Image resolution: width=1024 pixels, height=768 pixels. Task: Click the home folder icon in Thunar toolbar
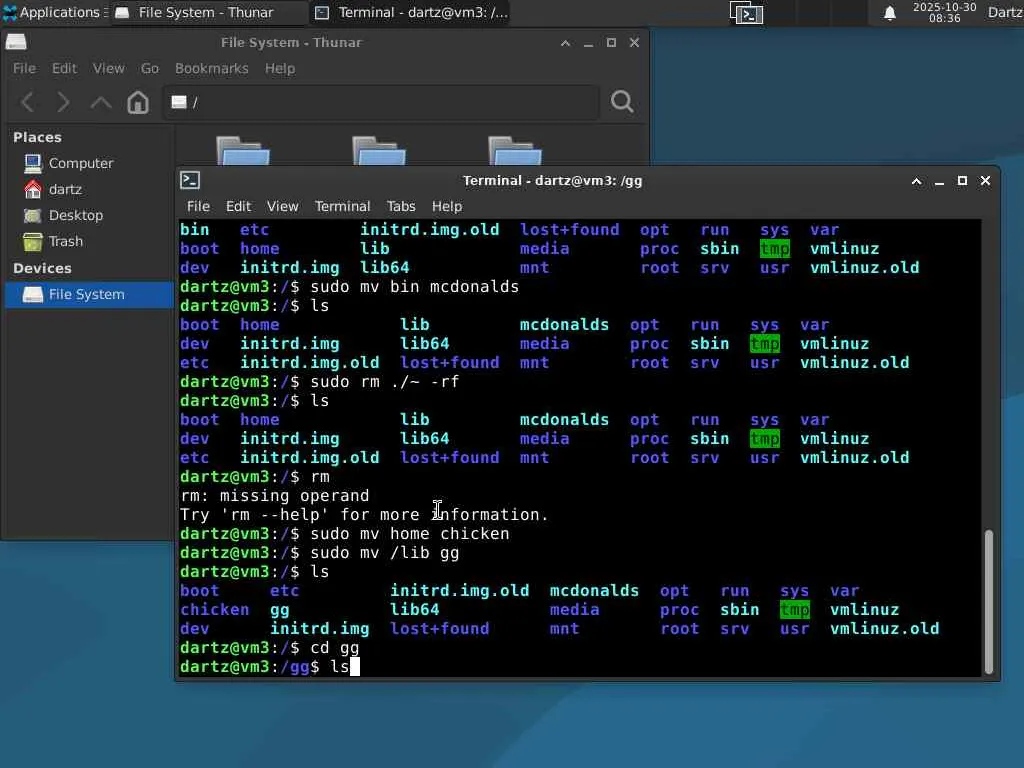tap(138, 102)
